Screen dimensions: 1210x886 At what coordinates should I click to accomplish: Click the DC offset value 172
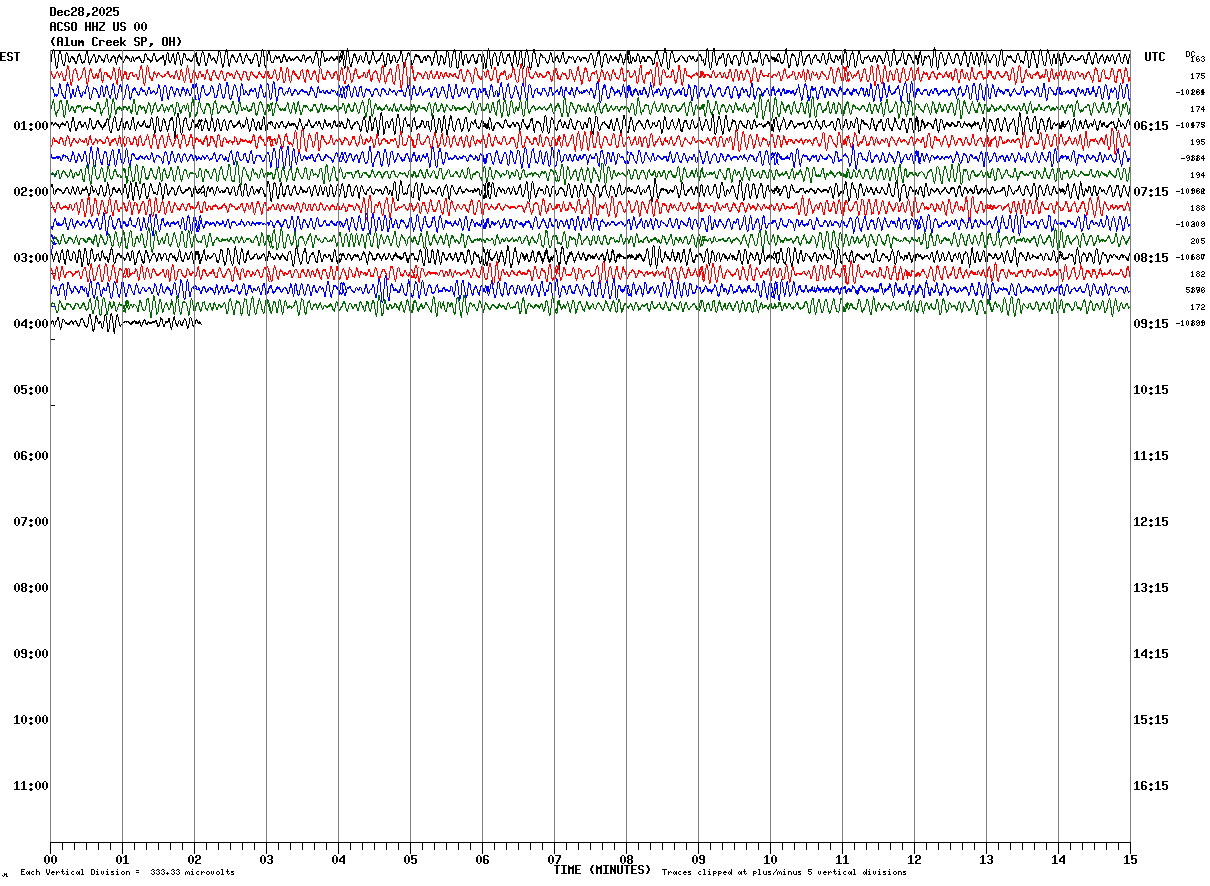pos(1197,307)
